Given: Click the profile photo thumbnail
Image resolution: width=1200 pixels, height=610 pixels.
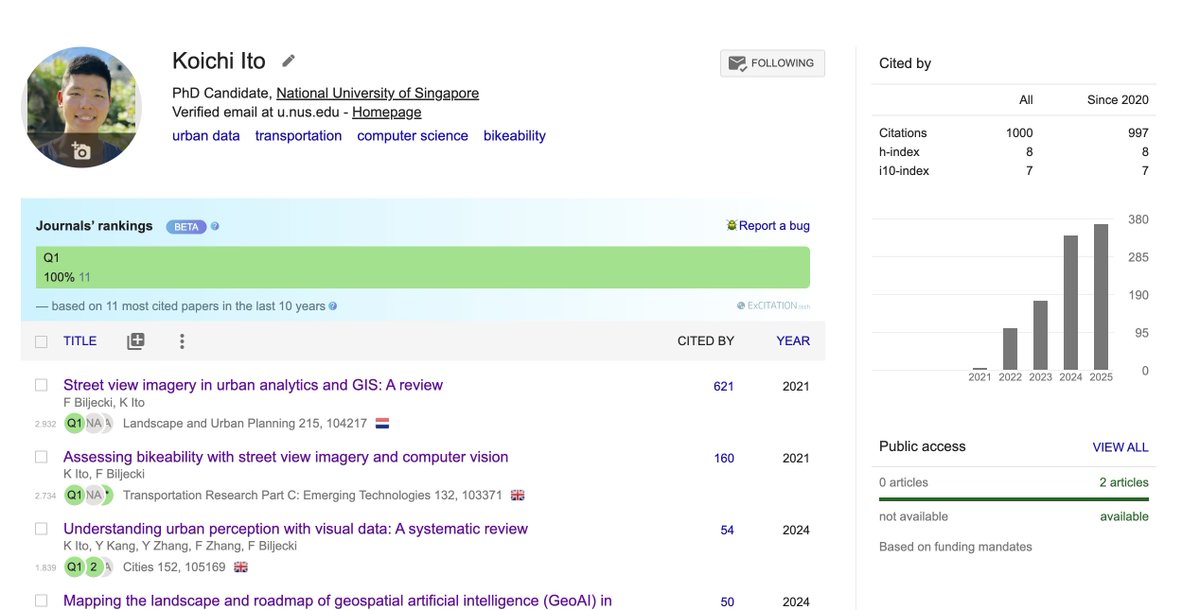Looking at the screenshot, I should click(x=81, y=107).
